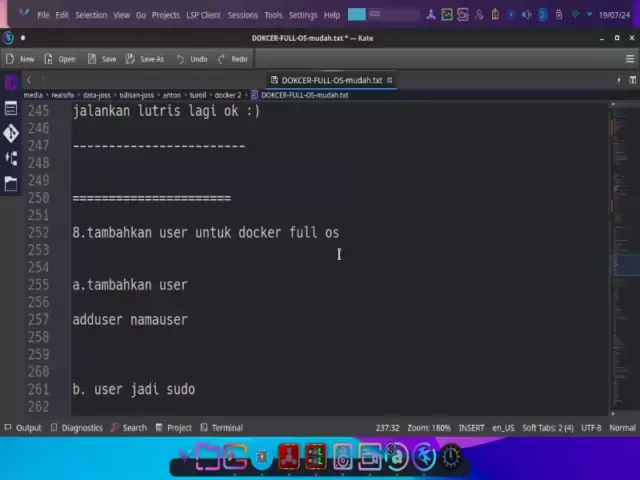
Task: Toggle INSERT mode in status bar
Action: [x=471, y=428]
